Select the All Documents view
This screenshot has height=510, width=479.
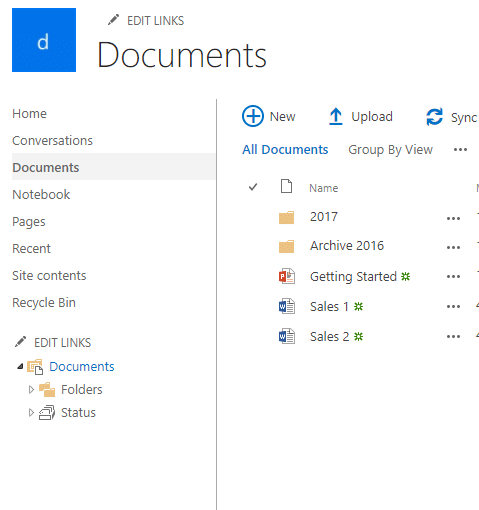[x=285, y=150]
